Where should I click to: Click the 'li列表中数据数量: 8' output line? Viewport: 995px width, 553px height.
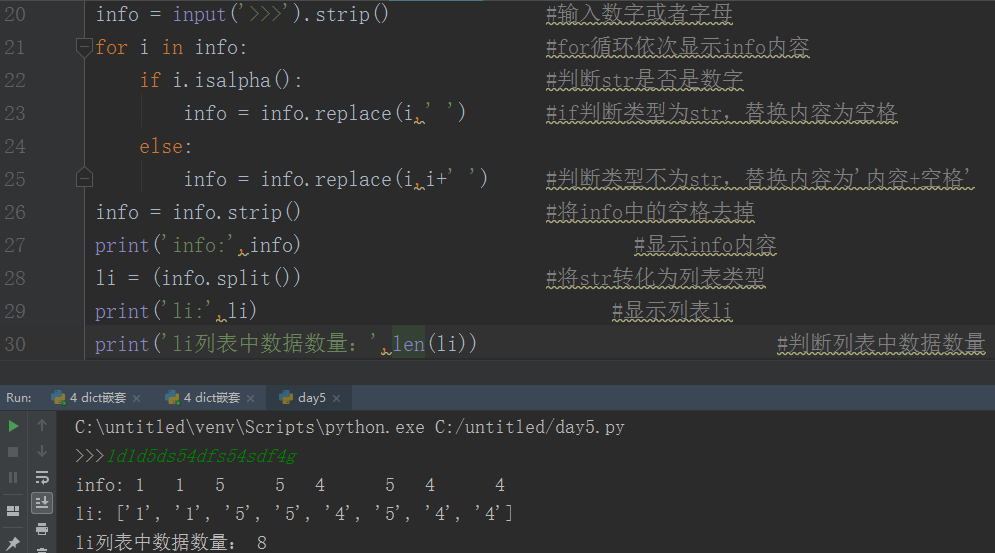click(171, 542)
